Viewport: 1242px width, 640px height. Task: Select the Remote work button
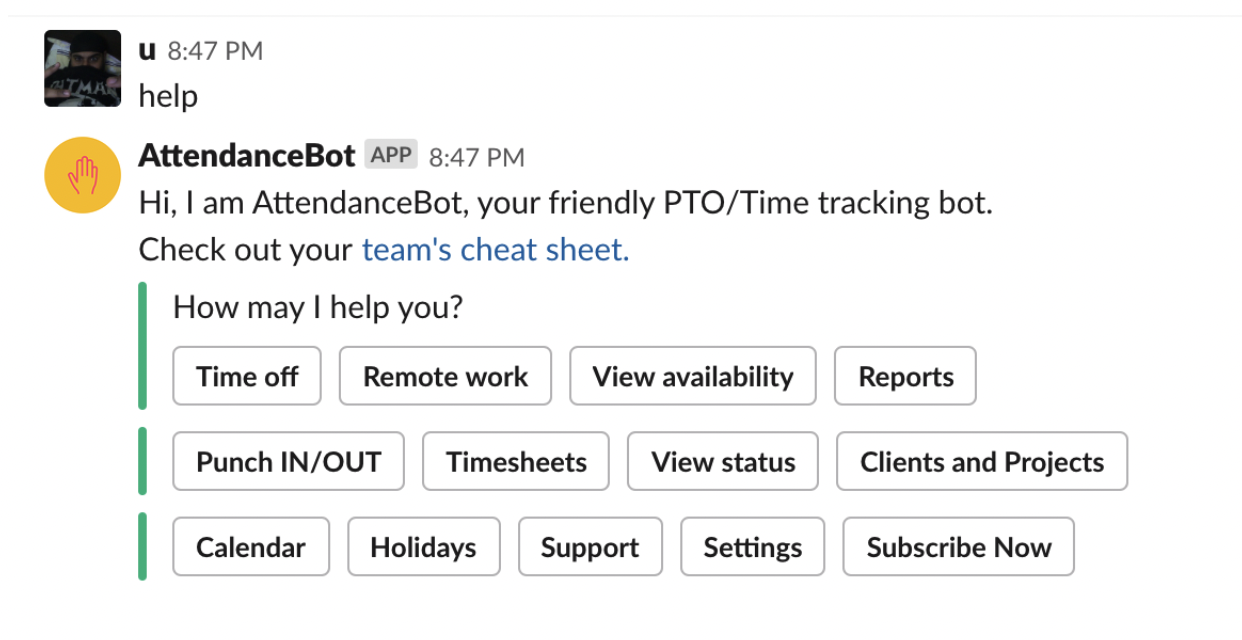click(445, 376)
